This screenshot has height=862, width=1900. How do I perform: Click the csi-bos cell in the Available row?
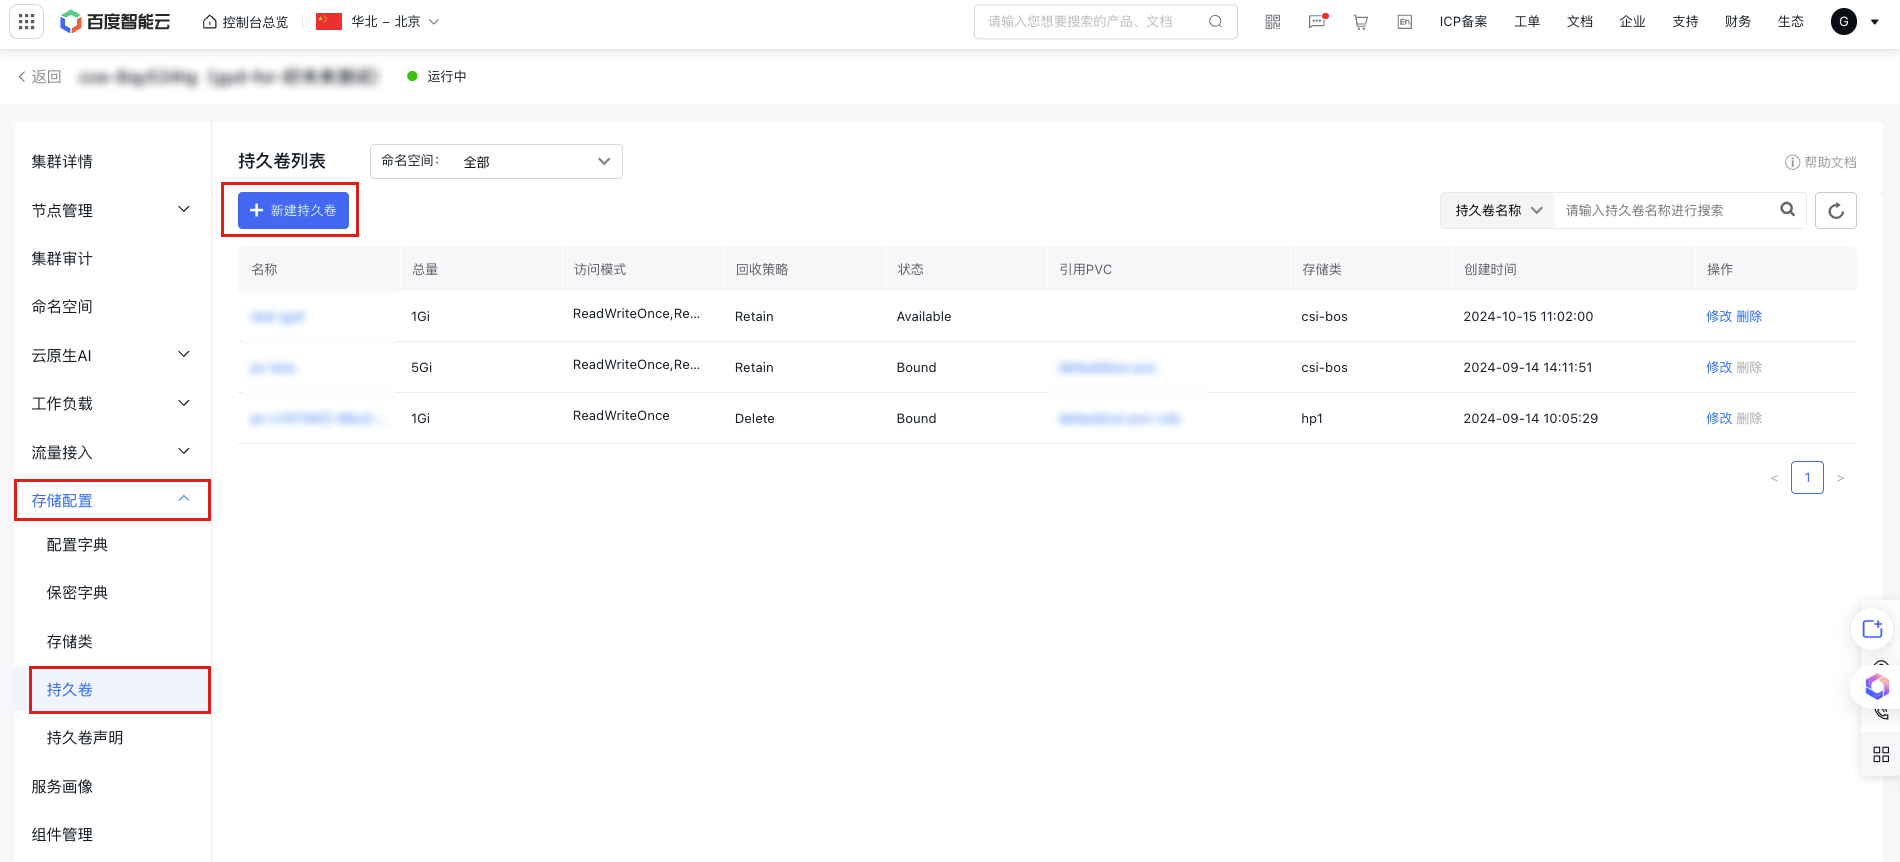tap(1324, 317)
